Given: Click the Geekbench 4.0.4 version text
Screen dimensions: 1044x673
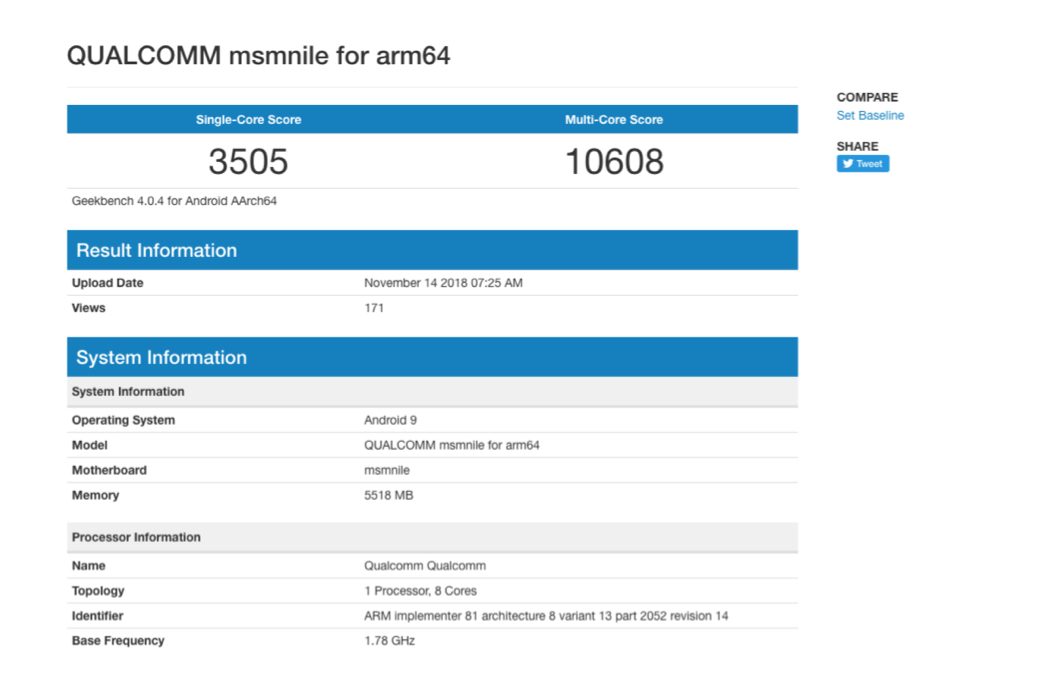Looking at the screenshot, I should point(174,201).
